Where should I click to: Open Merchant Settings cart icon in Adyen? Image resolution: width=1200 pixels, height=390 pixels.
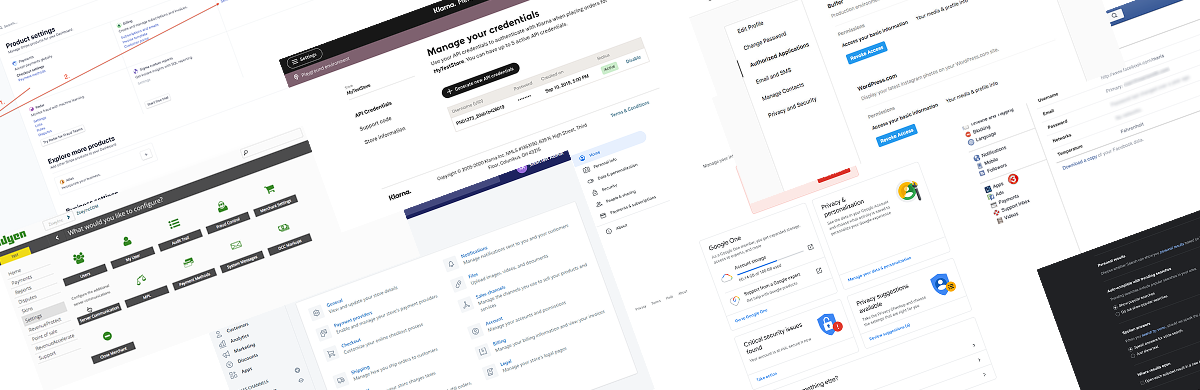pyautogui.click(x=269, y=188)
